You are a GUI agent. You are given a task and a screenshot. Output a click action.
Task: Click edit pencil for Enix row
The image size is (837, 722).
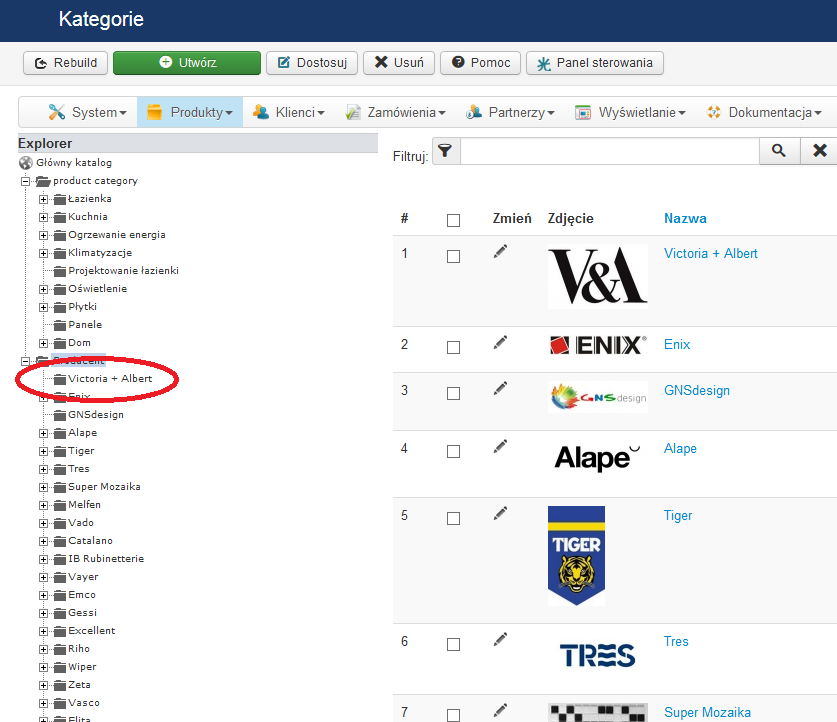(500, 342)
